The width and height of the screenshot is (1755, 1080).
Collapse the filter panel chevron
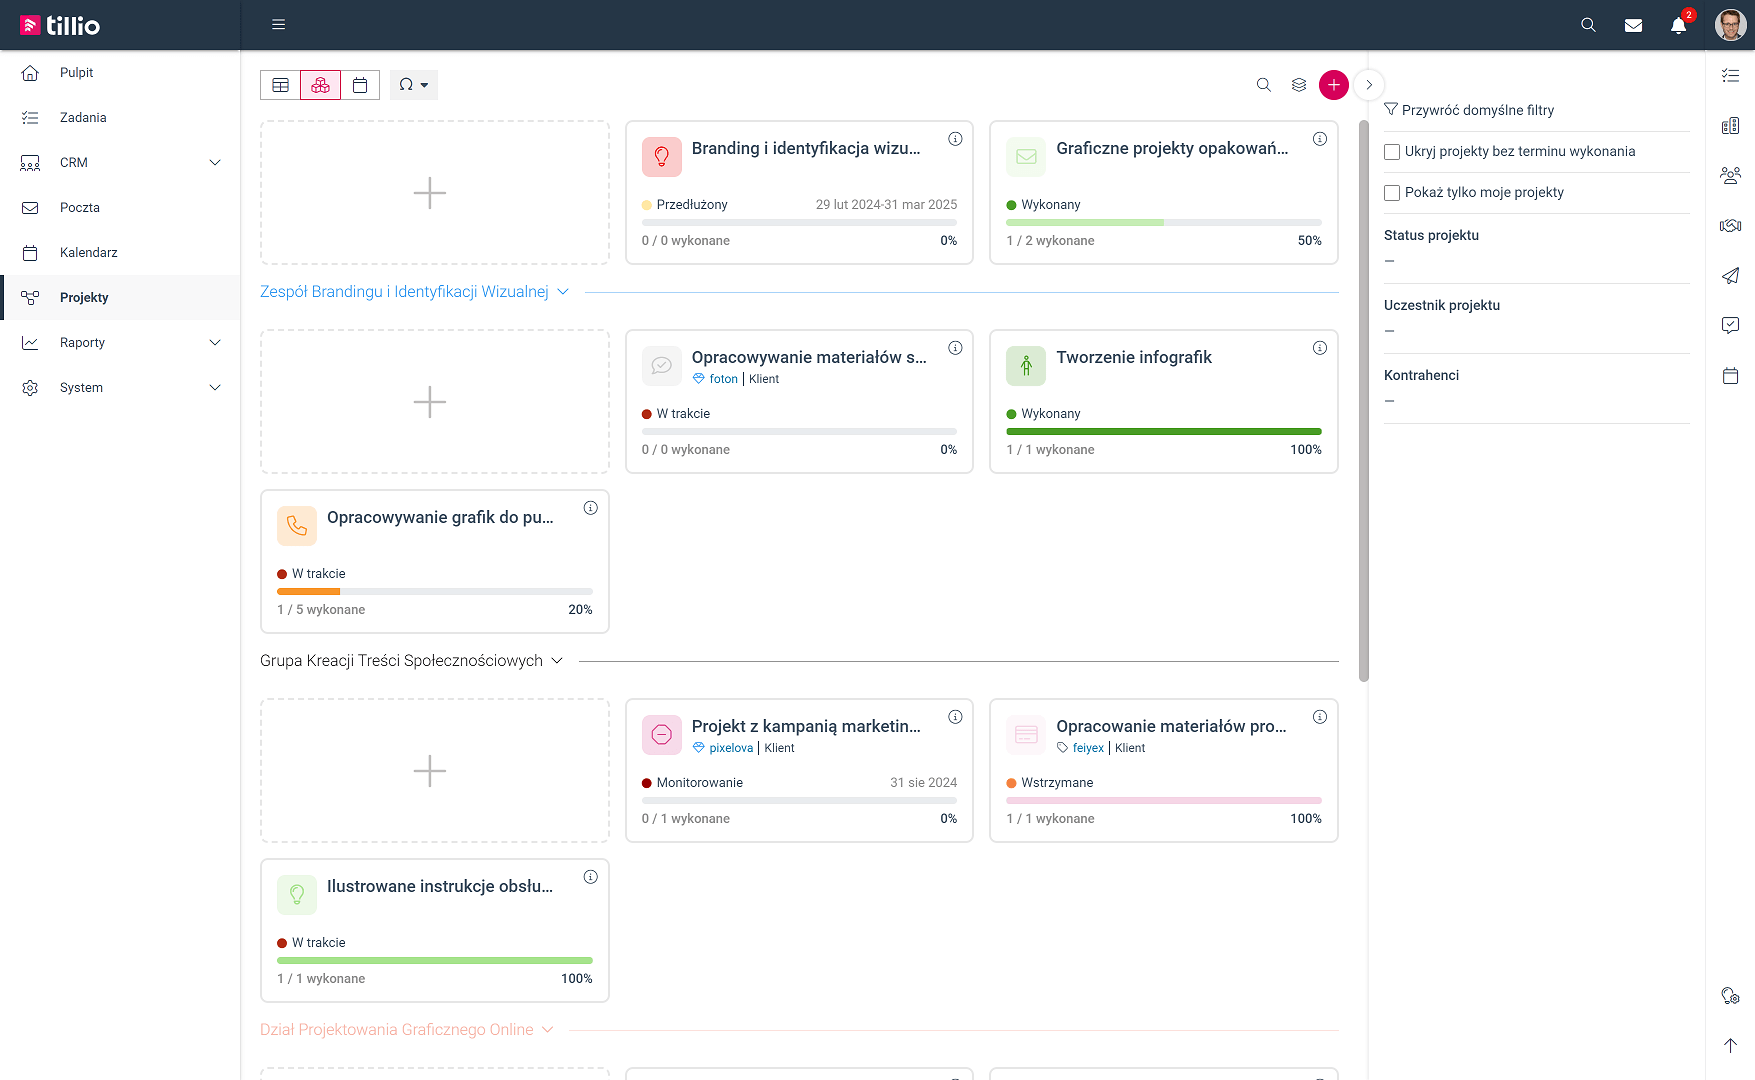coord(1369,85)
